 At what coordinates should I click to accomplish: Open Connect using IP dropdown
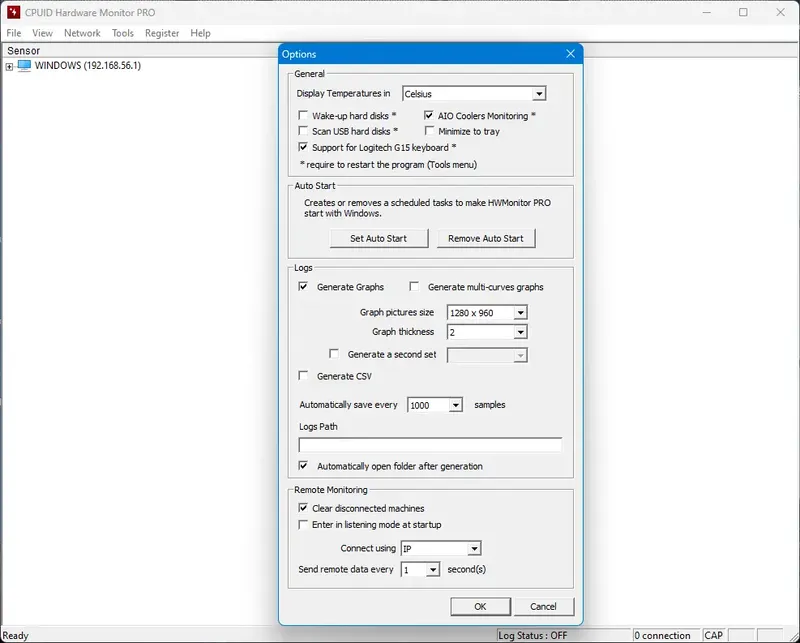pyautogui.click(x=441, y=549)
